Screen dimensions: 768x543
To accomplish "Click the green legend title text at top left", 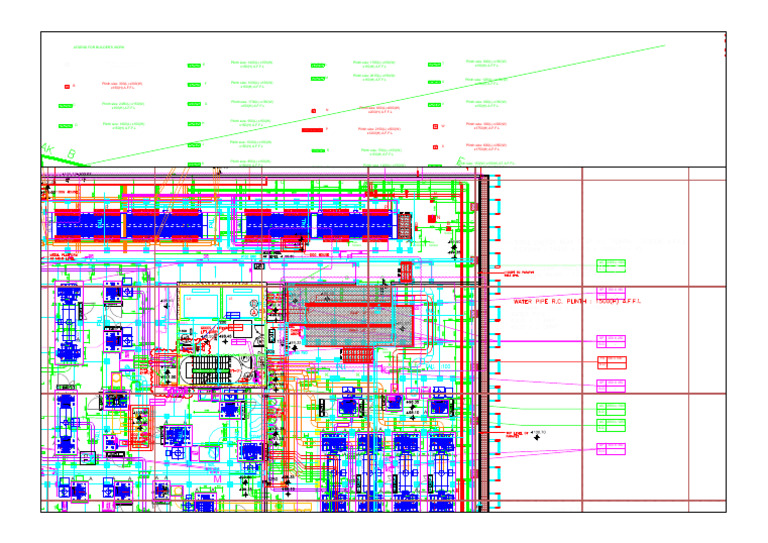I will [x=99, y=47].
